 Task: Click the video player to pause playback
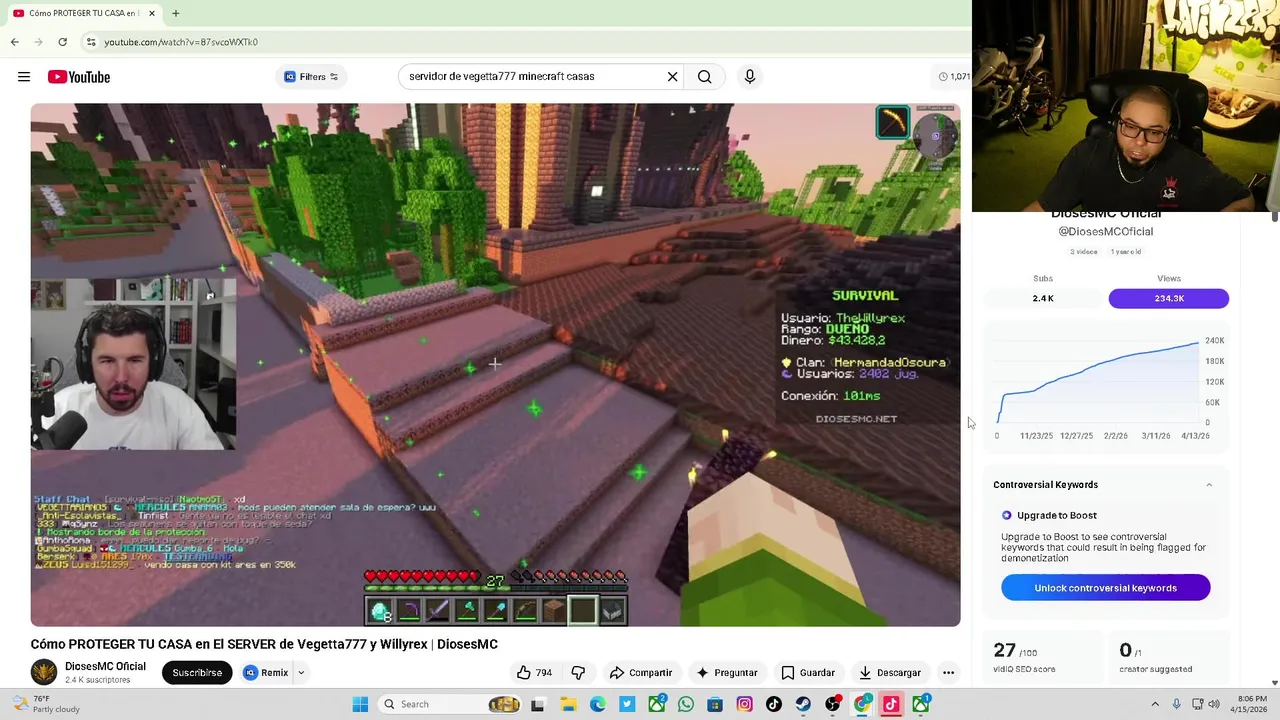[495, 365]
